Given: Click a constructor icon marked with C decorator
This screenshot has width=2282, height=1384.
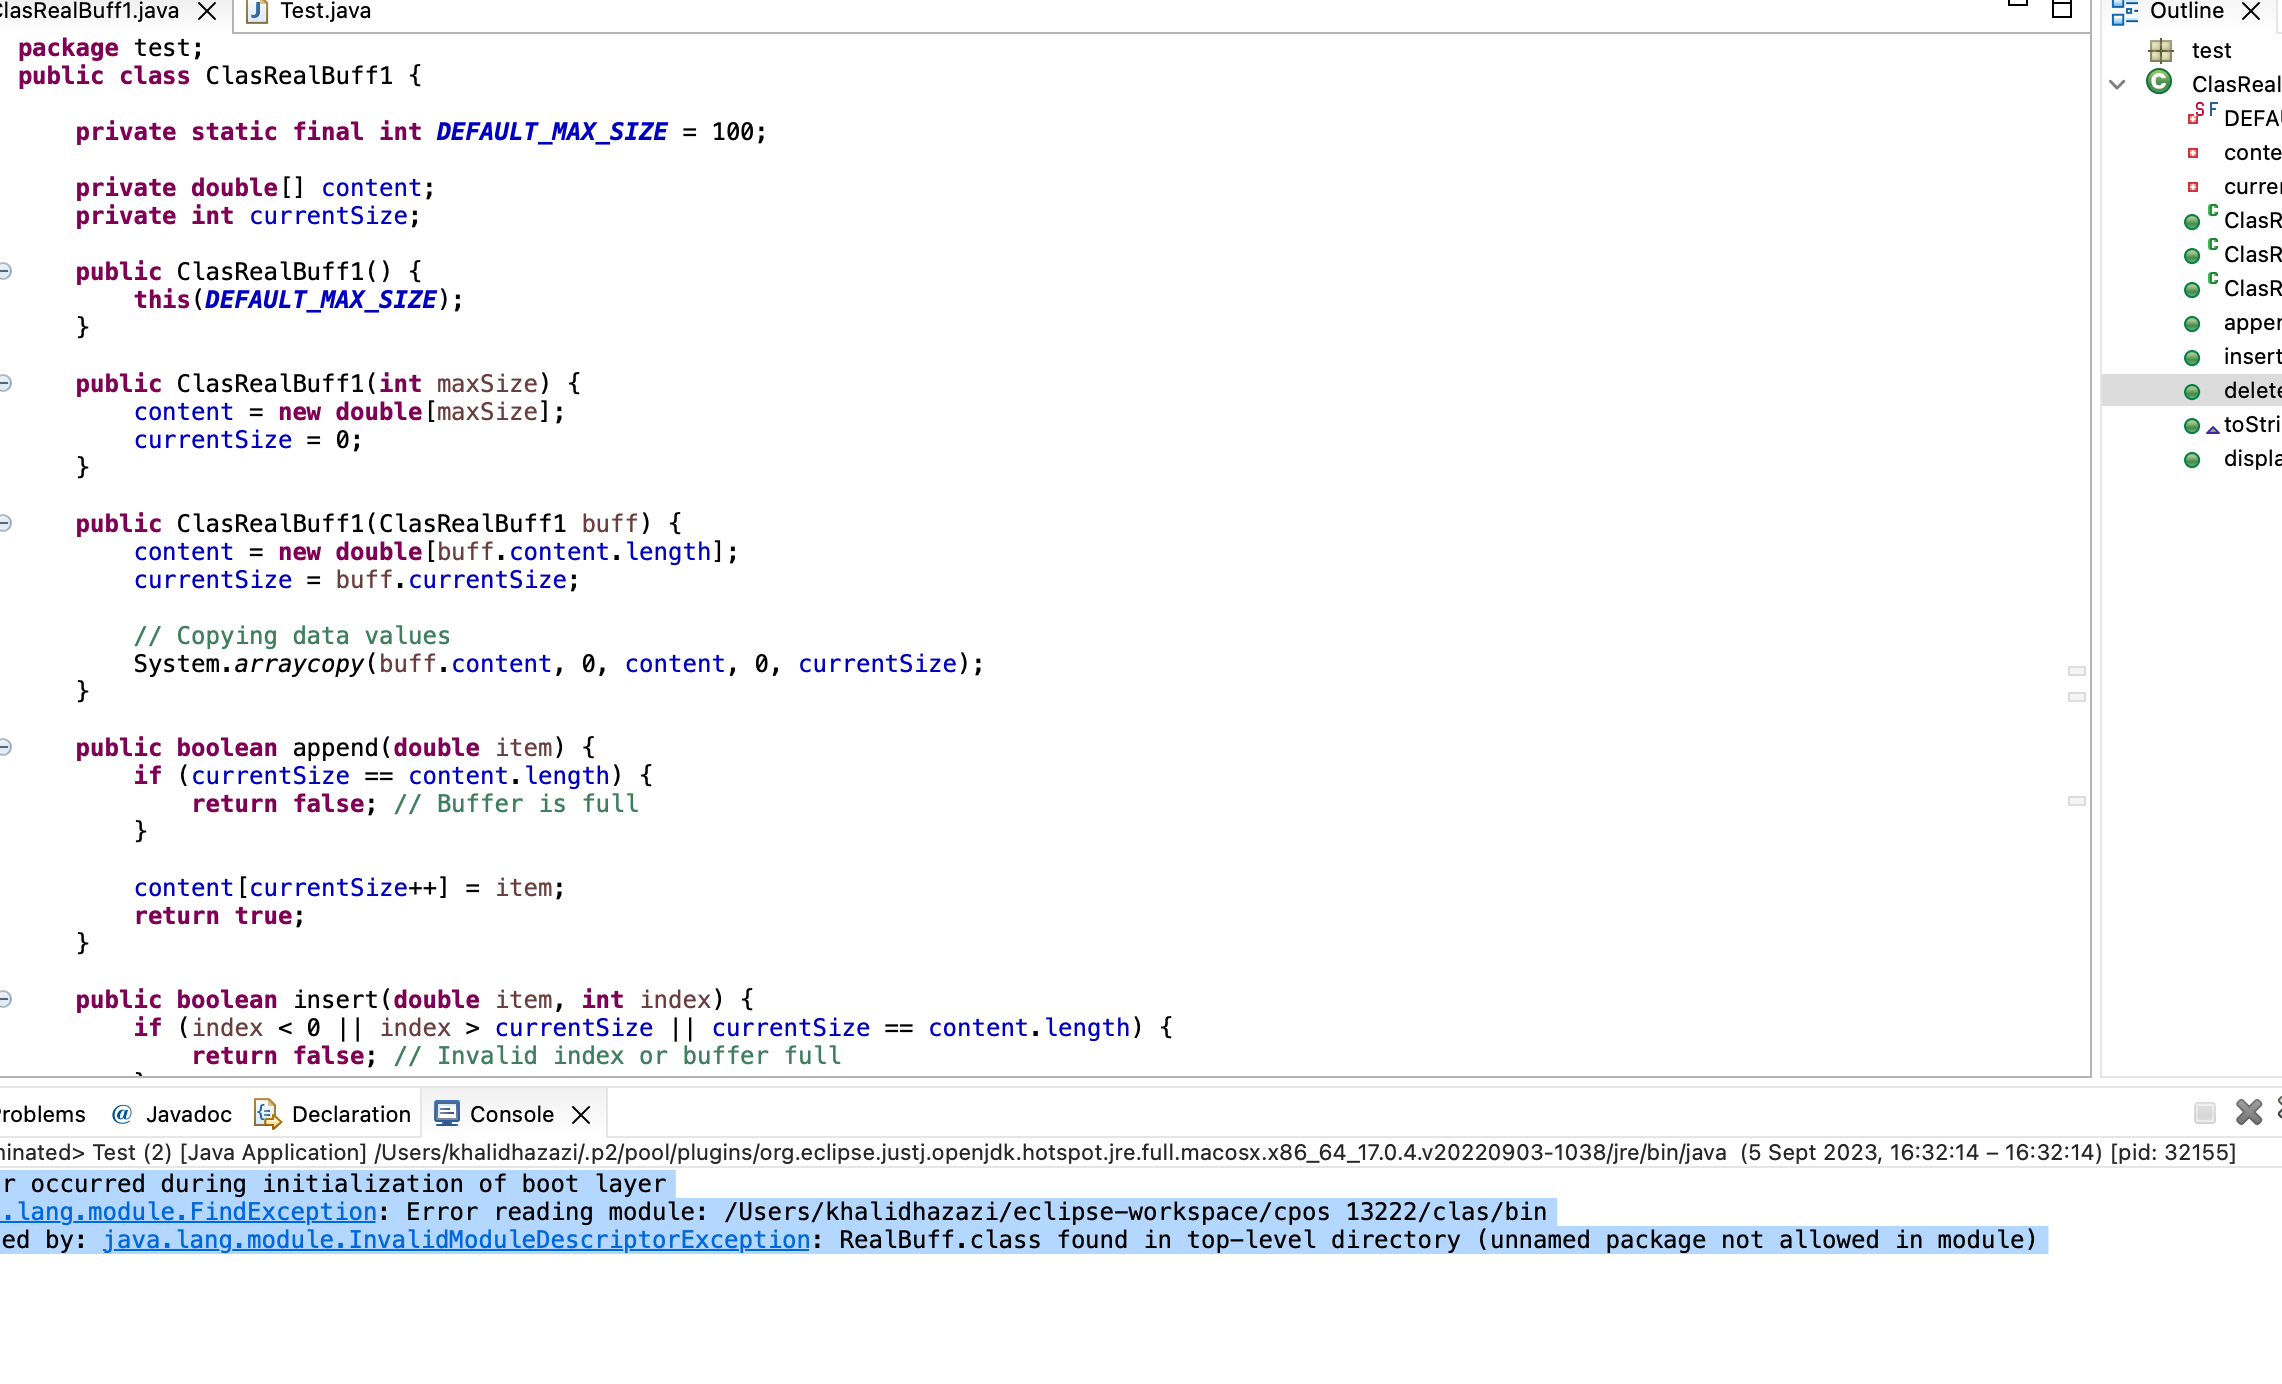Looking at the screenshot, I should (x=2193, y=221).
